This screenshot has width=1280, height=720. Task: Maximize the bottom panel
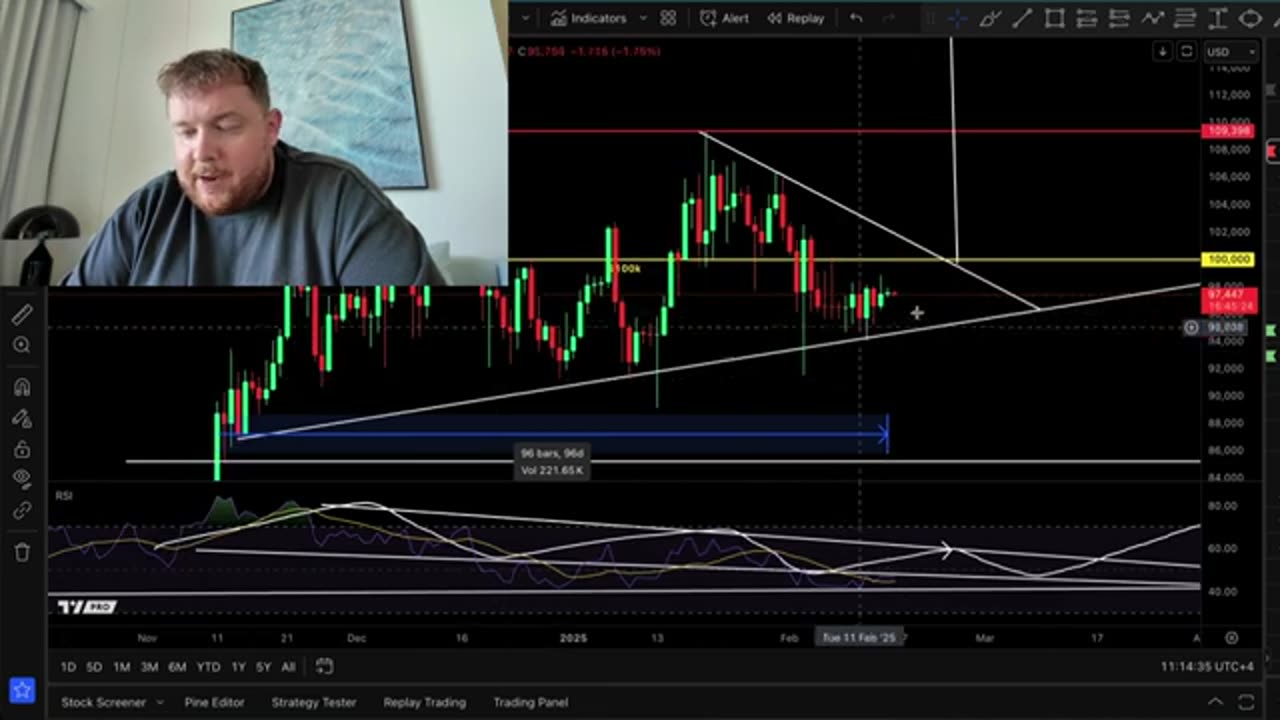1246,702
